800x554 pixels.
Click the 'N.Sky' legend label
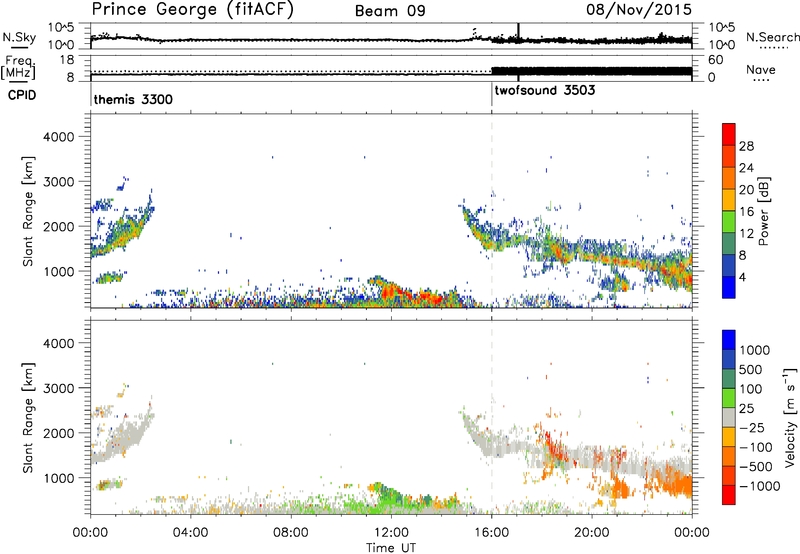19,37
